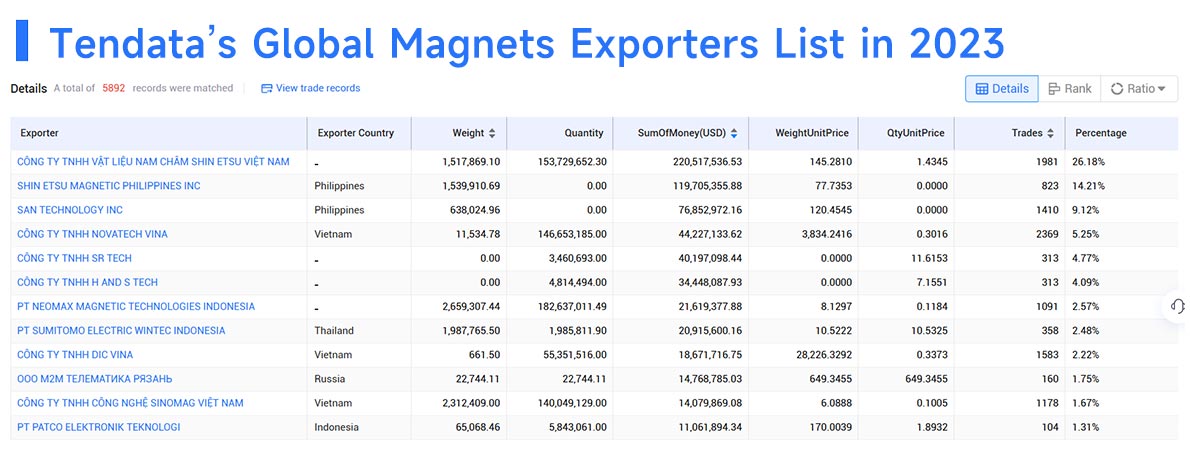Click the 1.31% percentage cell

[x=1087, y=427]
